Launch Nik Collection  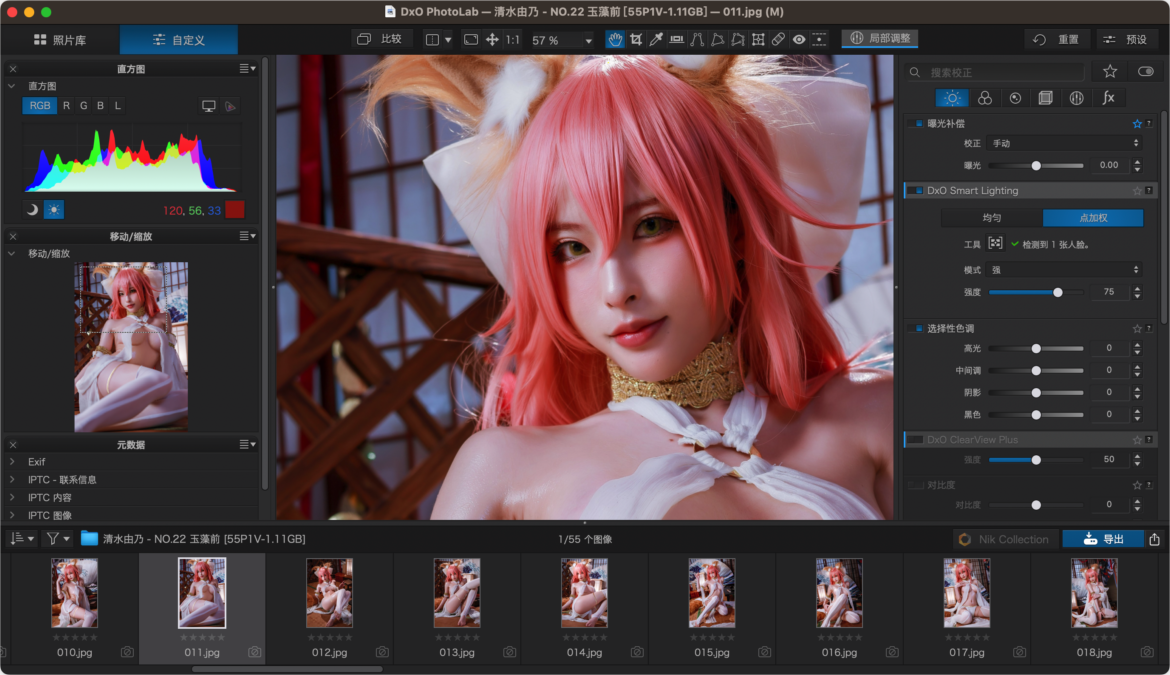pyautogui.click(x=1005, y=539)
